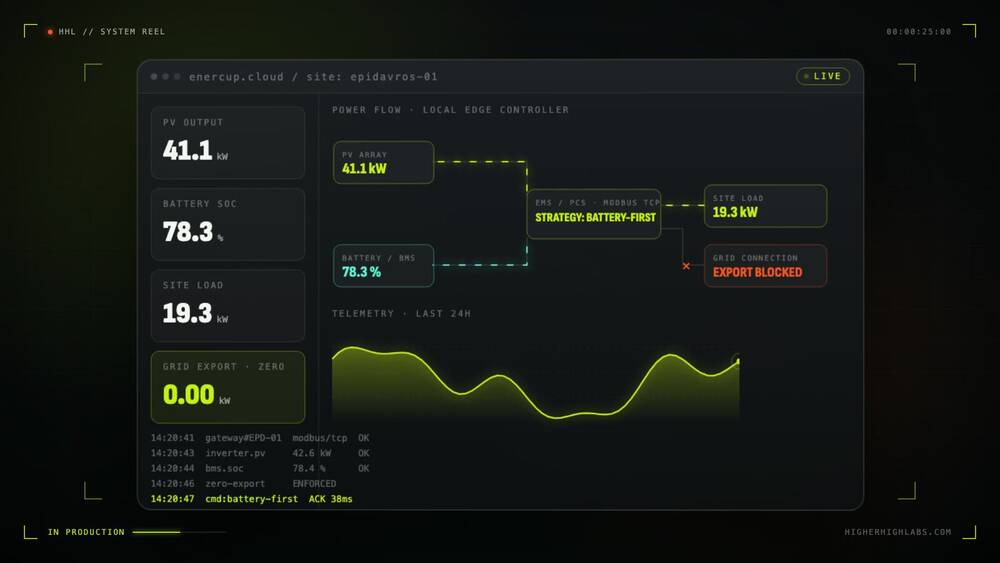
Task: Select the GRID EXPORT ZERO 0.00 kW card
Action: pyautogui.click(x=228, y=387)
